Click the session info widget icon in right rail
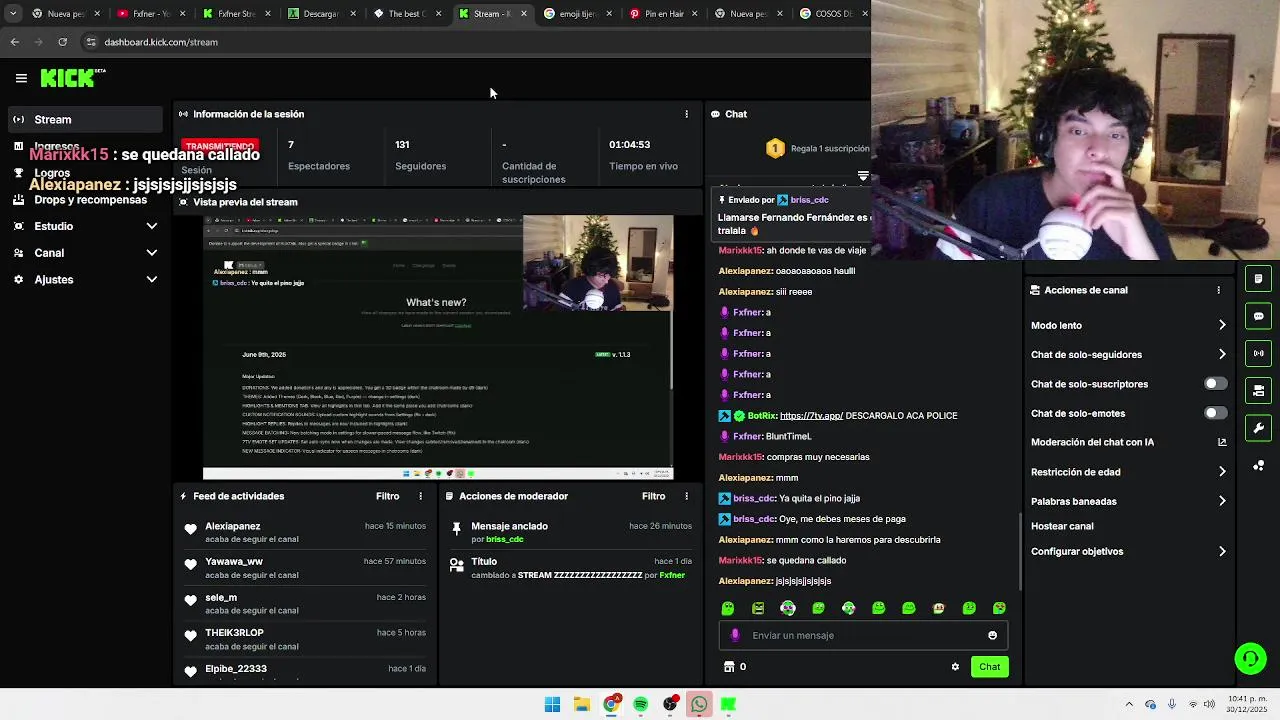 tap(1258, 278)
